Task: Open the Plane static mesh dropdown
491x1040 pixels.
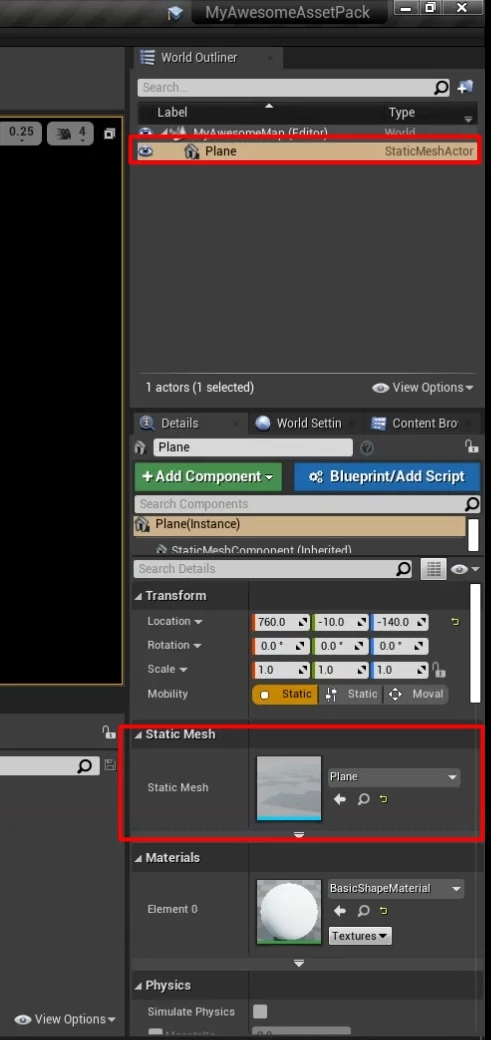Action: tap(394, 777)
